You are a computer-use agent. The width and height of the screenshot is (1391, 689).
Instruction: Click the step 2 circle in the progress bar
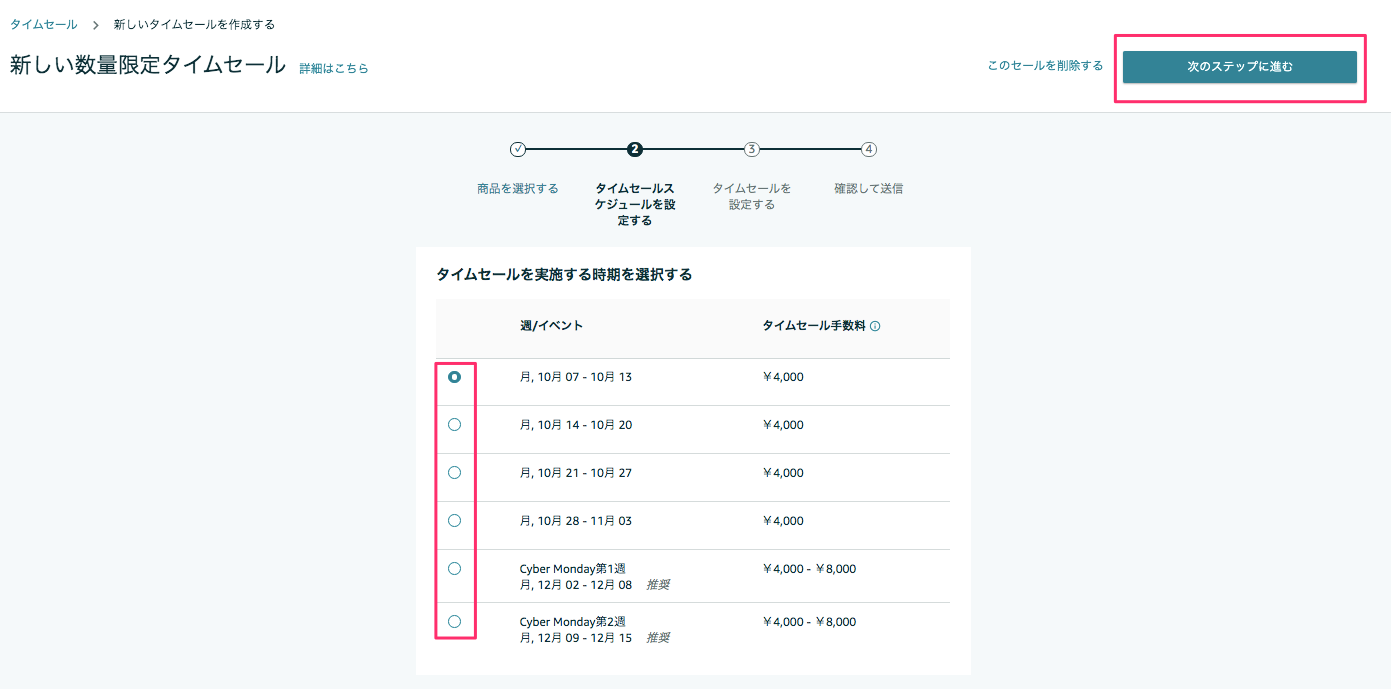(634, 149)
